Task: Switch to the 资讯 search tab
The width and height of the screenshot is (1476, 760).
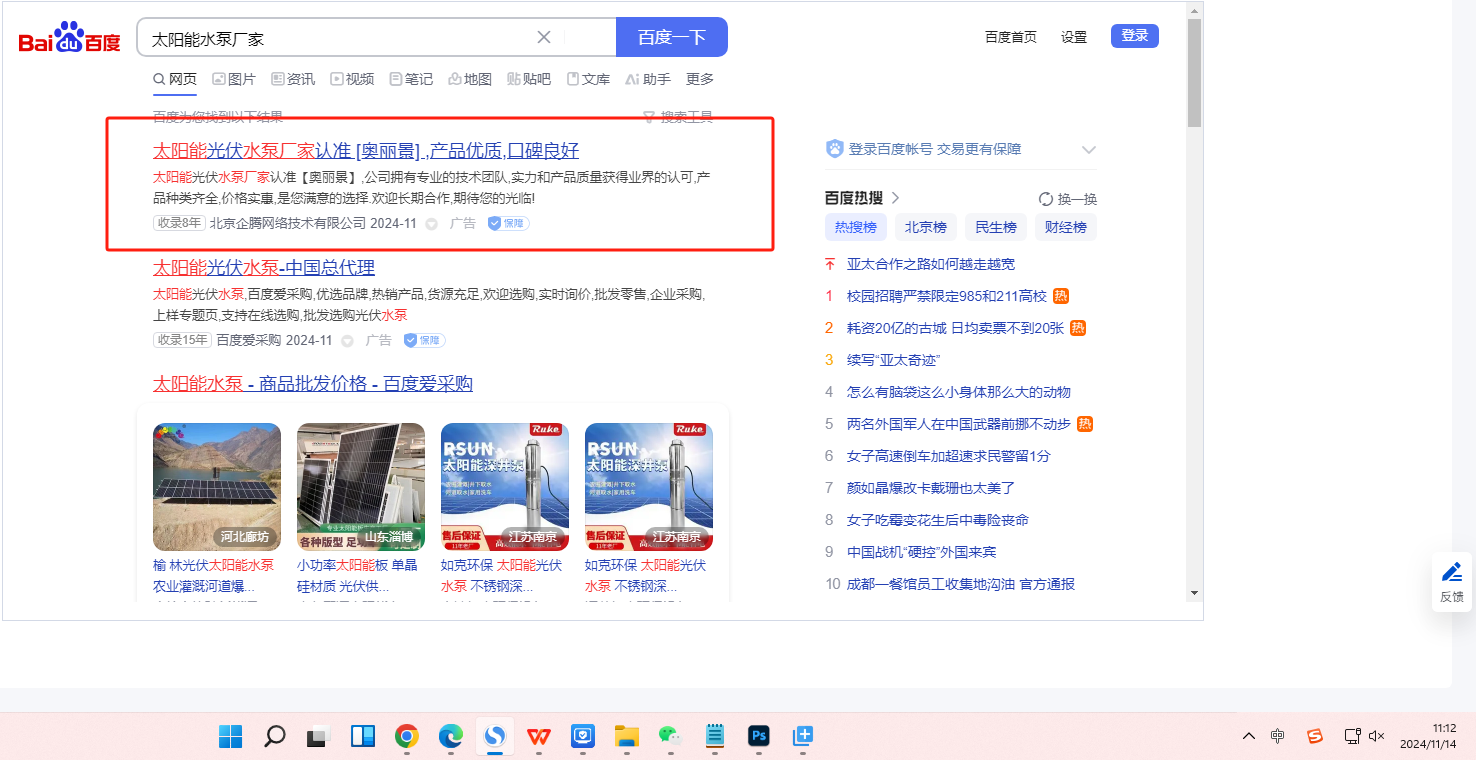Action: click(293, 79)
